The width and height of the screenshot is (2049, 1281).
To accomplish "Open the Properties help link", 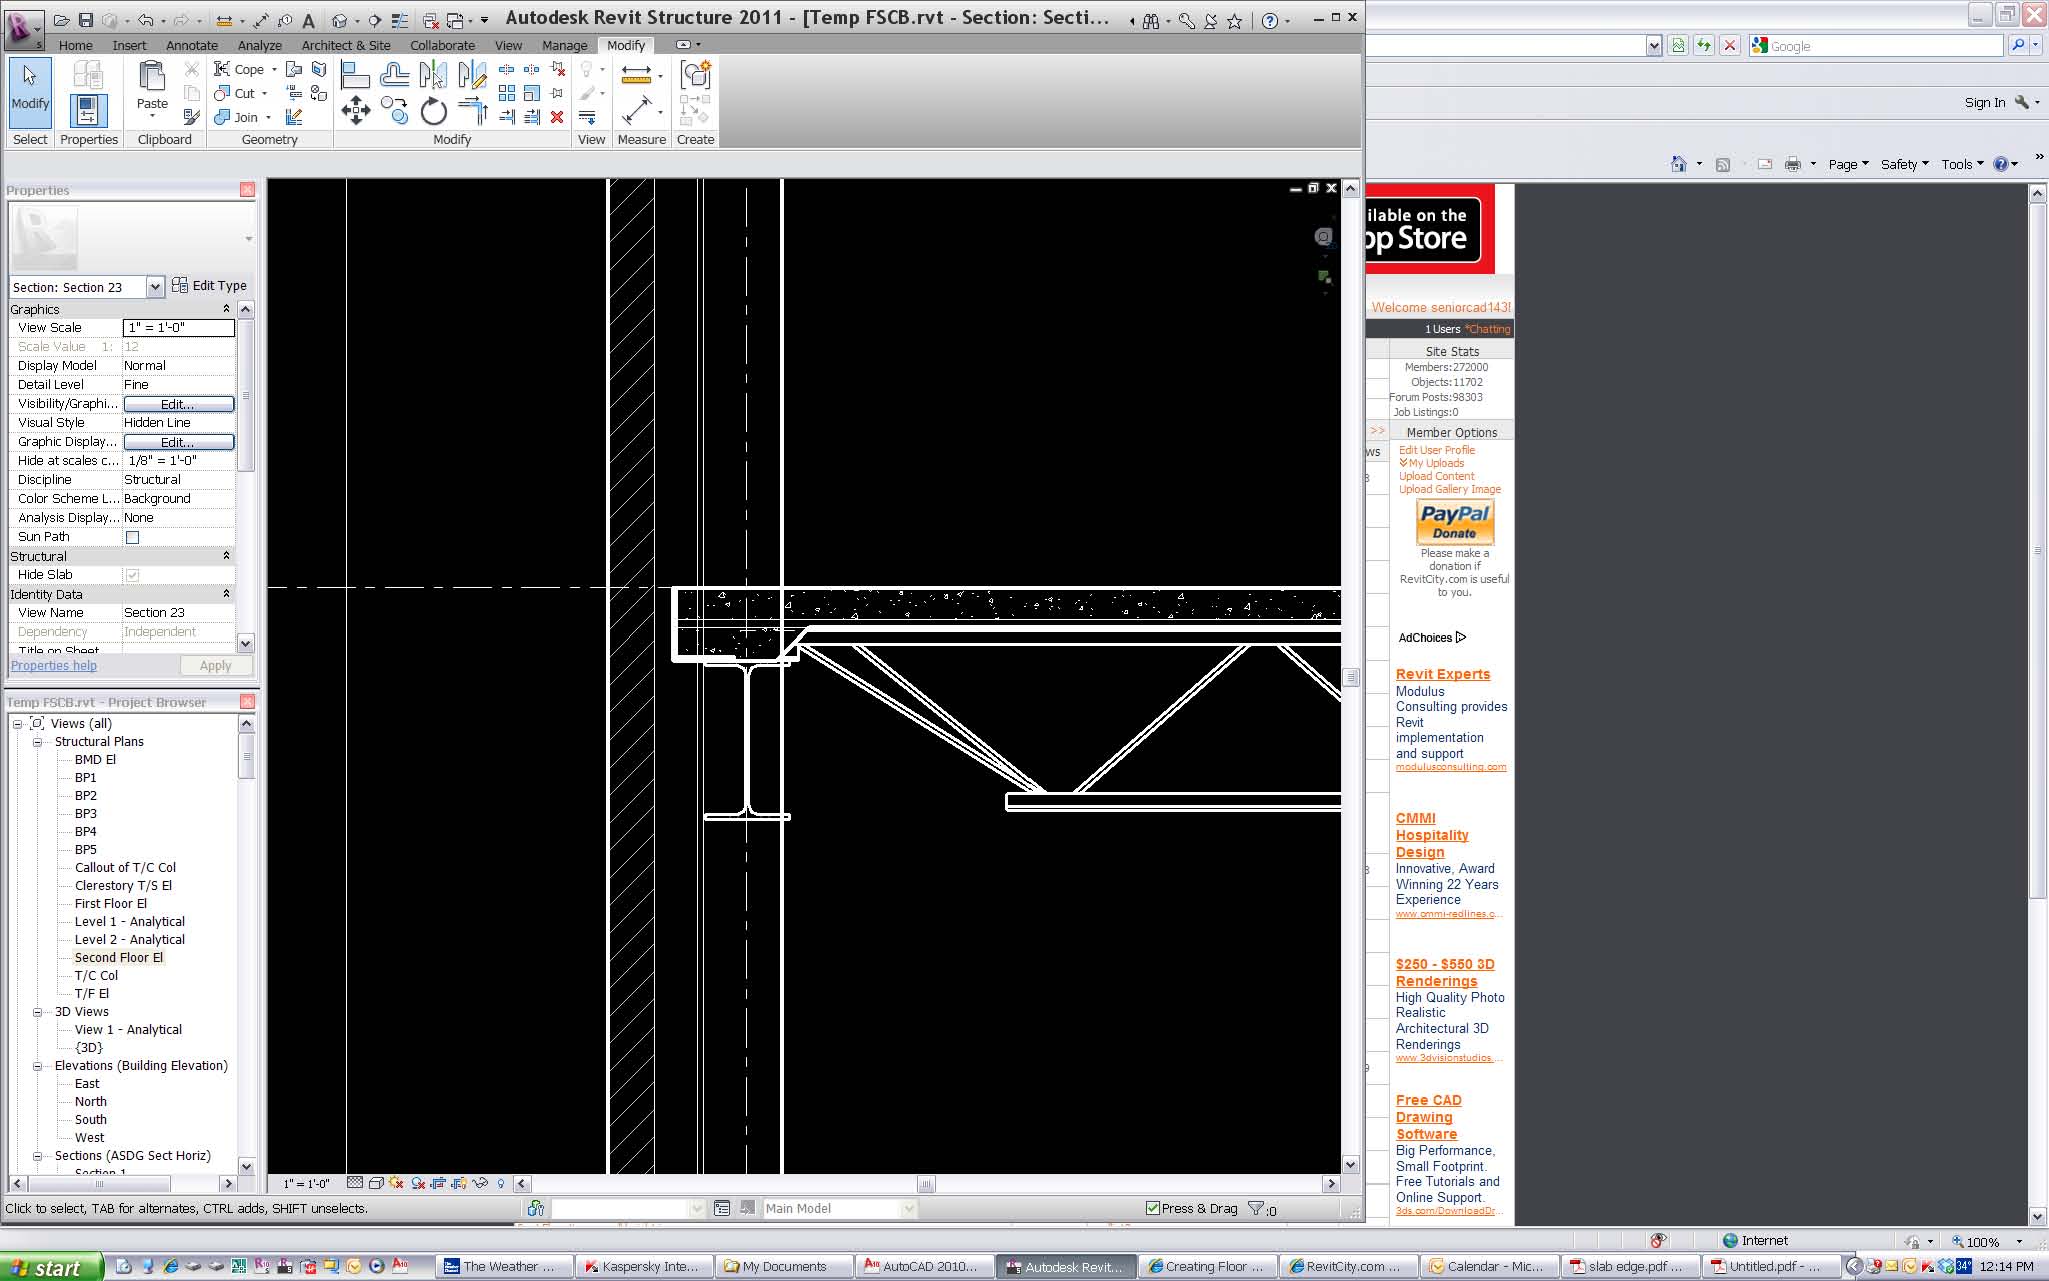I will (x=54, y=665).
